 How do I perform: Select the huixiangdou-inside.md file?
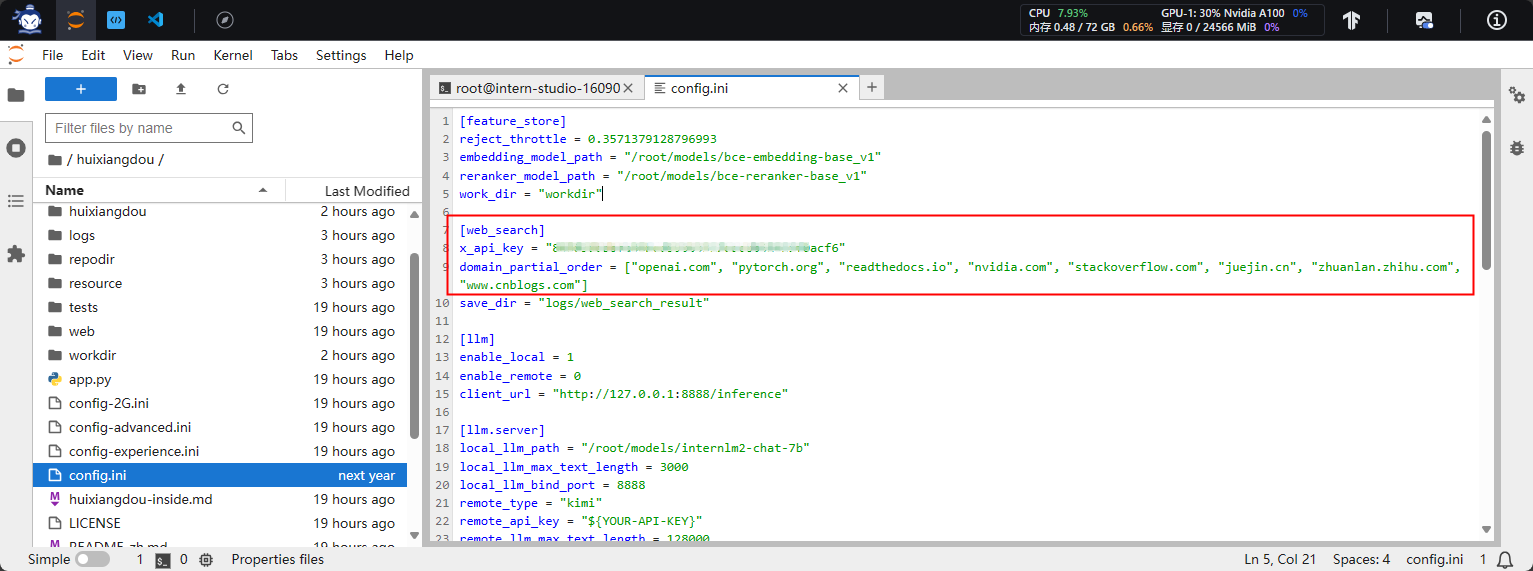pyautogui.click(x=220, y=499)
